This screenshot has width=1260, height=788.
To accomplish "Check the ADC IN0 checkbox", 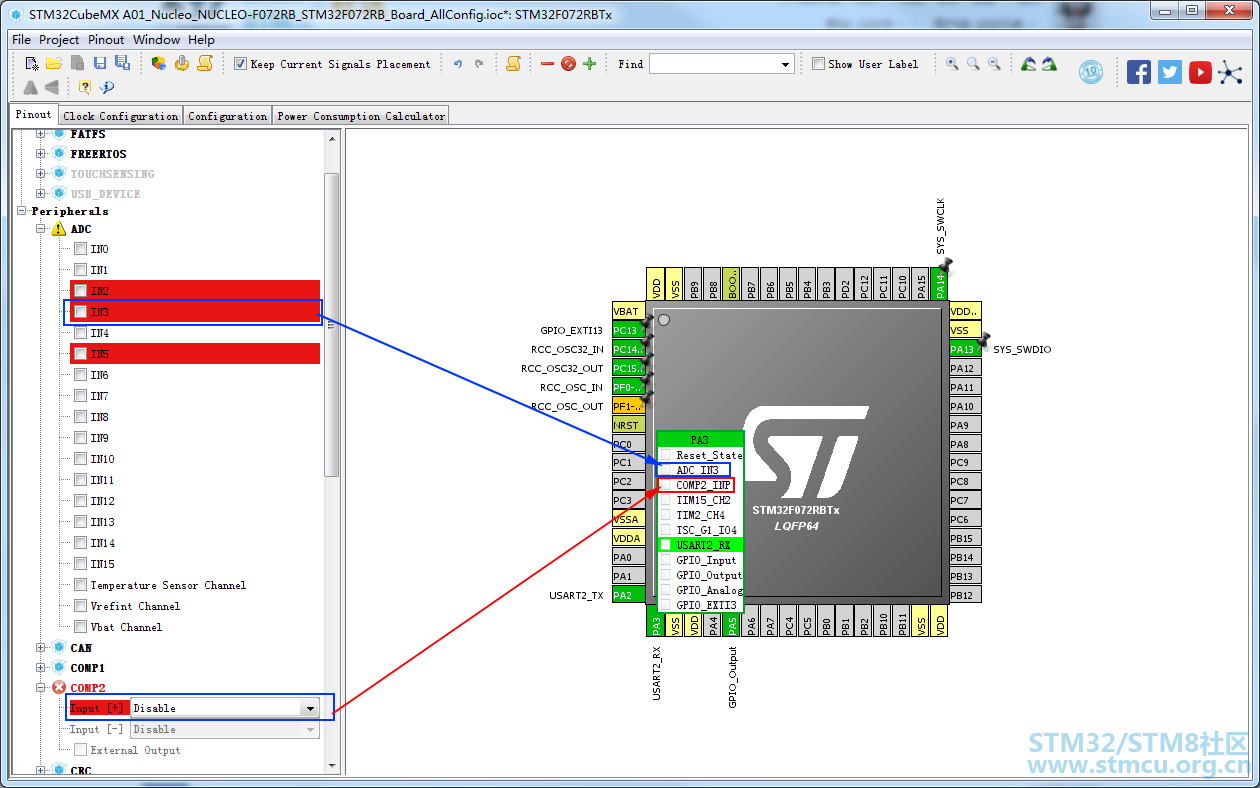I will click(x=80, y=249).
